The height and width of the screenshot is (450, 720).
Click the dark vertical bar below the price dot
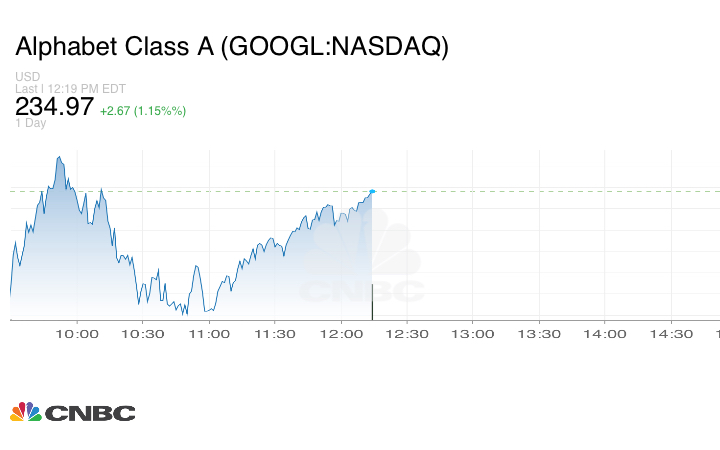372,301
